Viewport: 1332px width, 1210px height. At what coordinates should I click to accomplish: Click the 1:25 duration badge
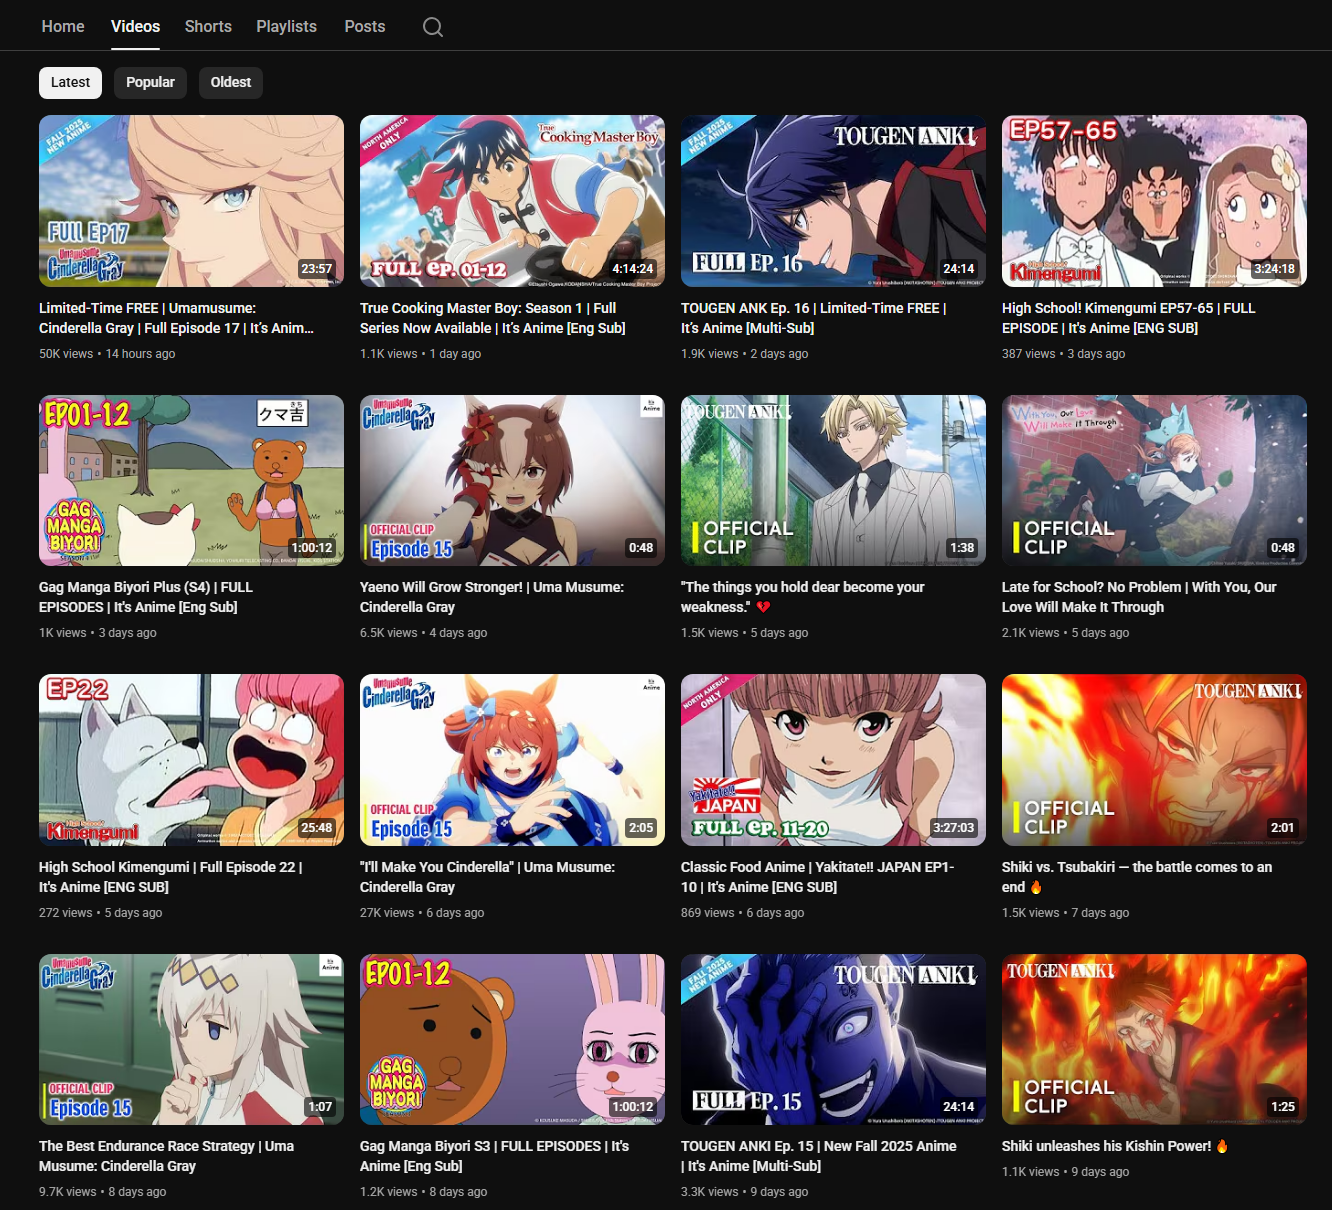(1283, 1107)
